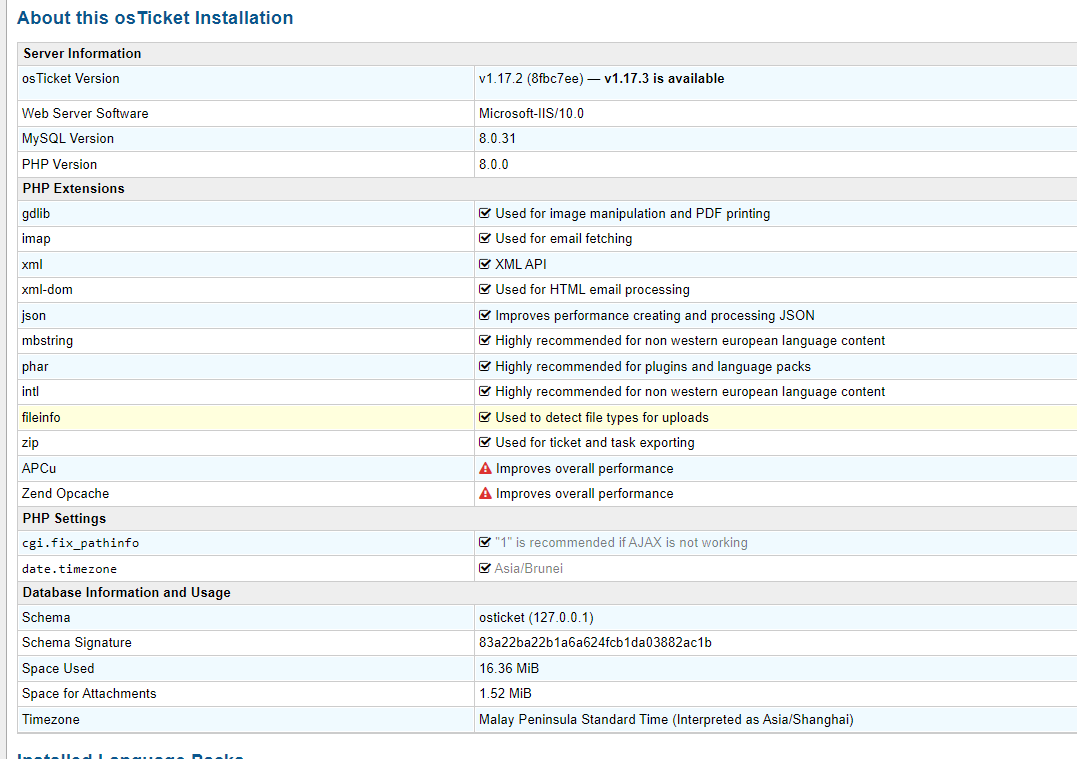The width and height of the screenshot is (1077, 759).
Task: Click the check icon in the zip row
Action: pos(485,442)
